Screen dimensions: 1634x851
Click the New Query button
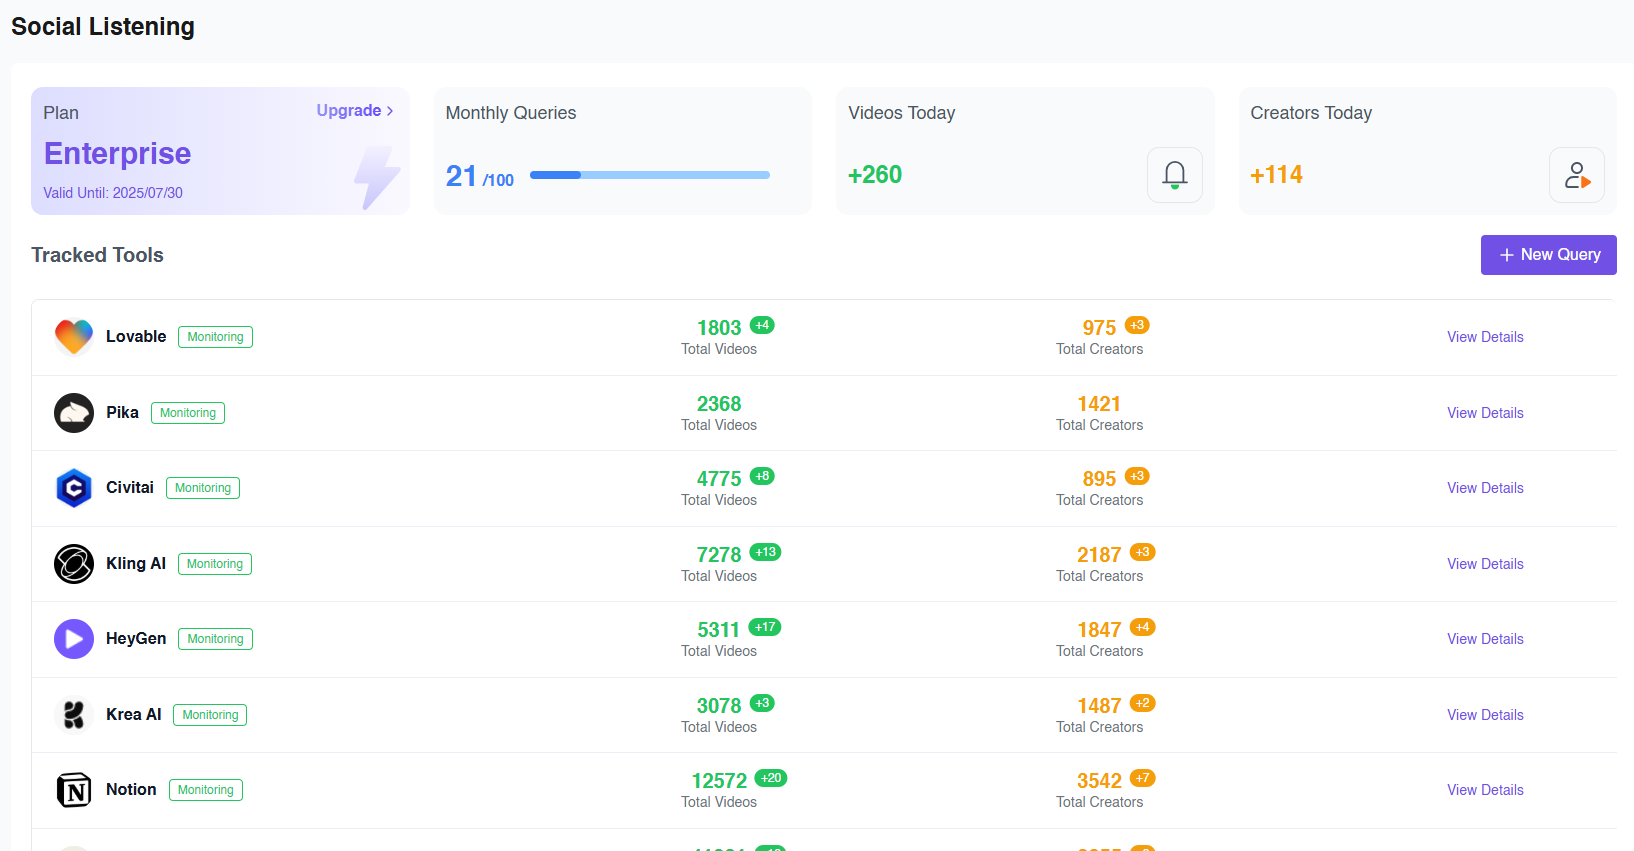(x=1549, y=255)
